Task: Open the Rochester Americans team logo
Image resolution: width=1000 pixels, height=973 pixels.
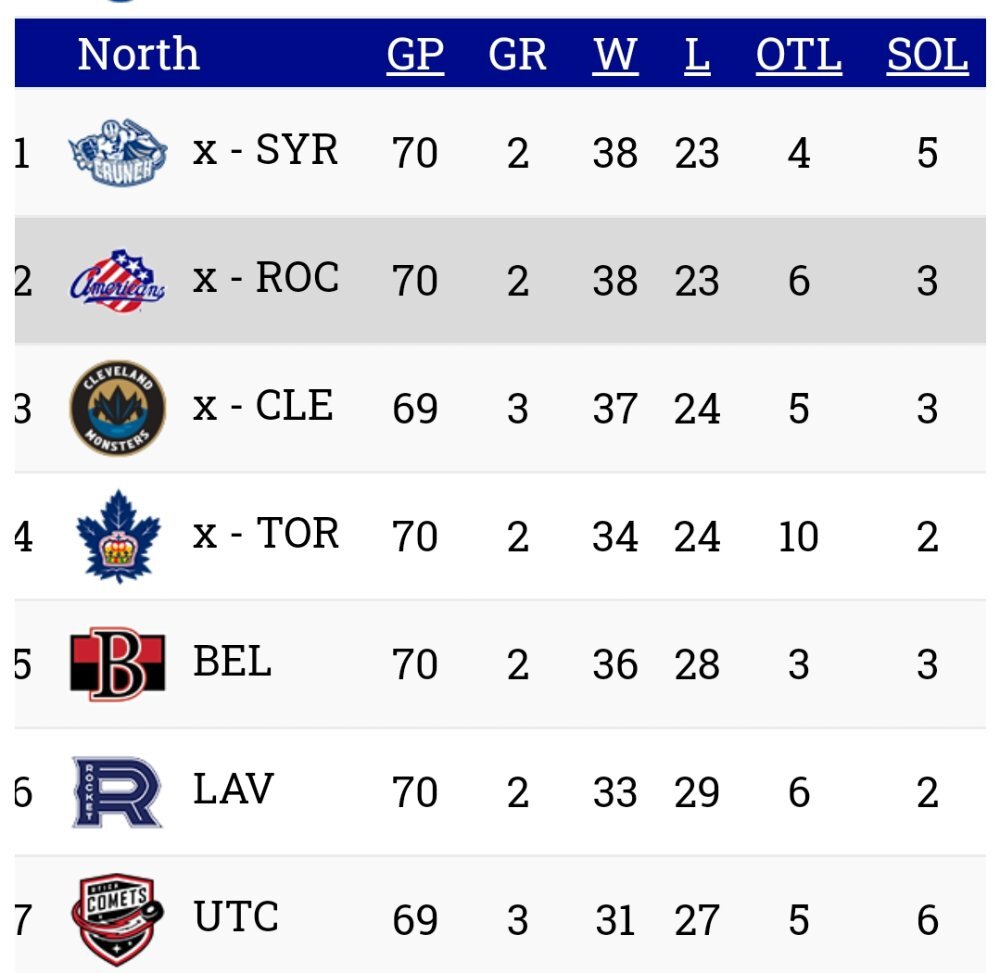Action: 117,281
